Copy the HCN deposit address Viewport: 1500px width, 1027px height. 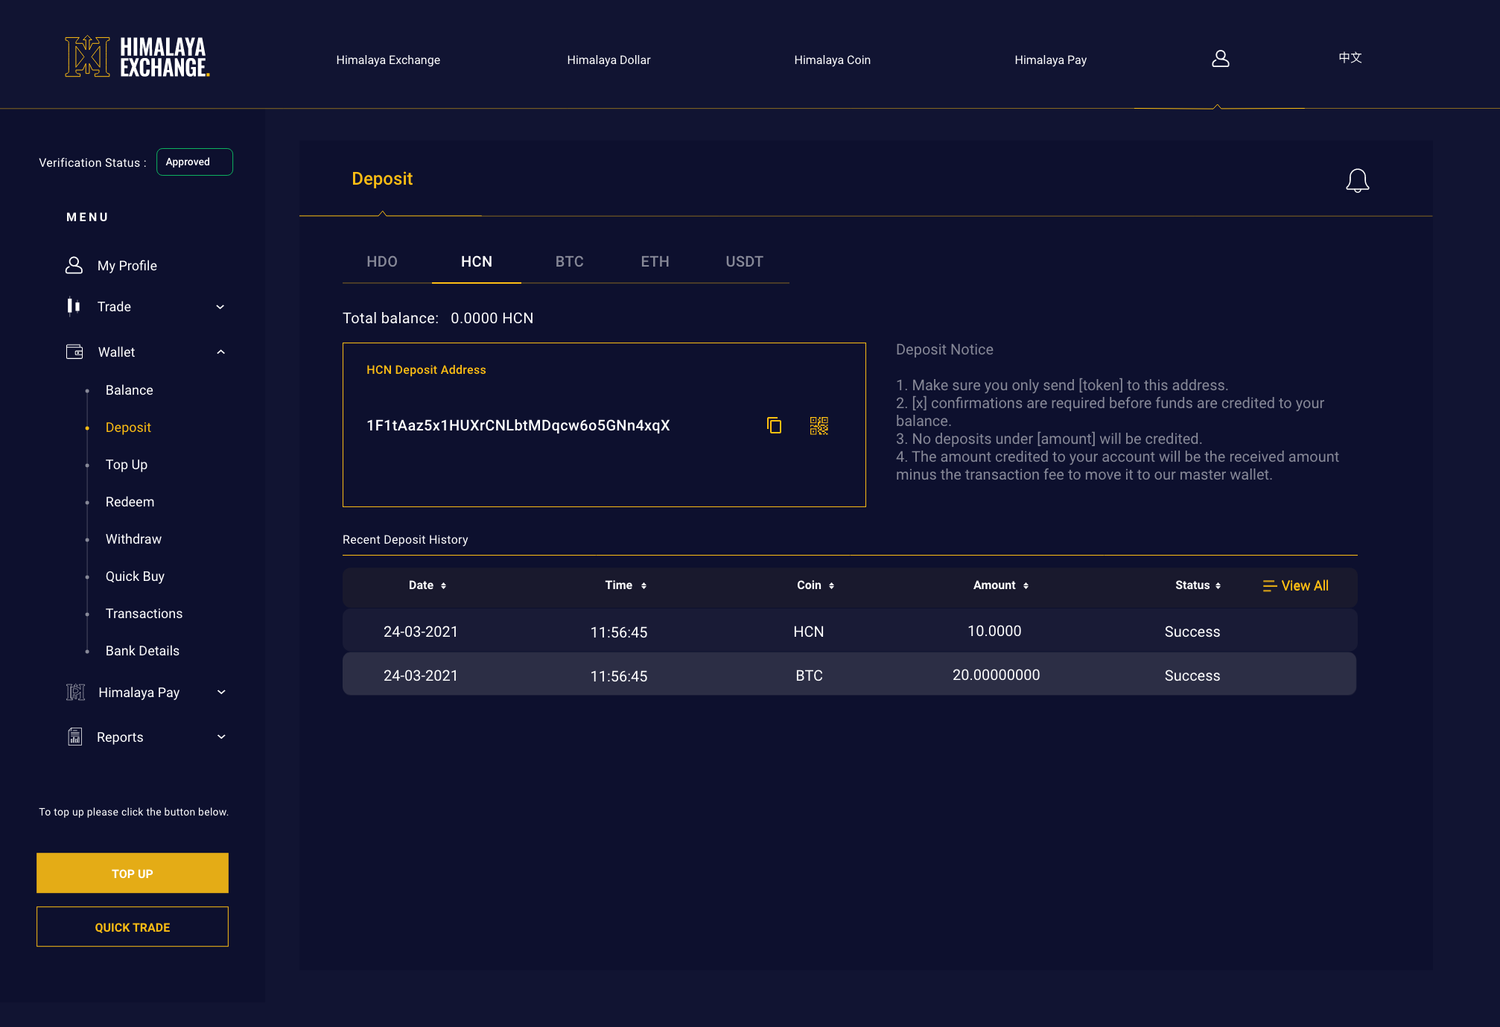point(774,426)
